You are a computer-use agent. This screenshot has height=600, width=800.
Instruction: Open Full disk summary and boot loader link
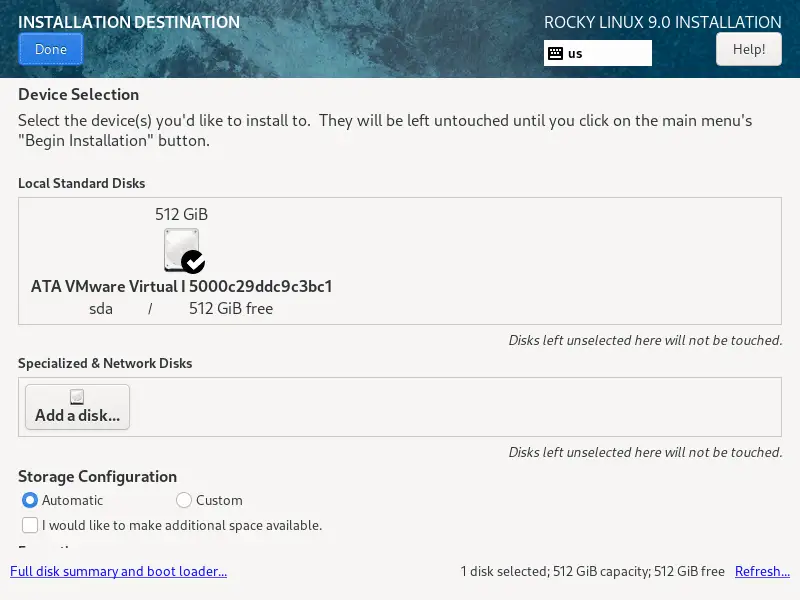[x=118, y=571]
